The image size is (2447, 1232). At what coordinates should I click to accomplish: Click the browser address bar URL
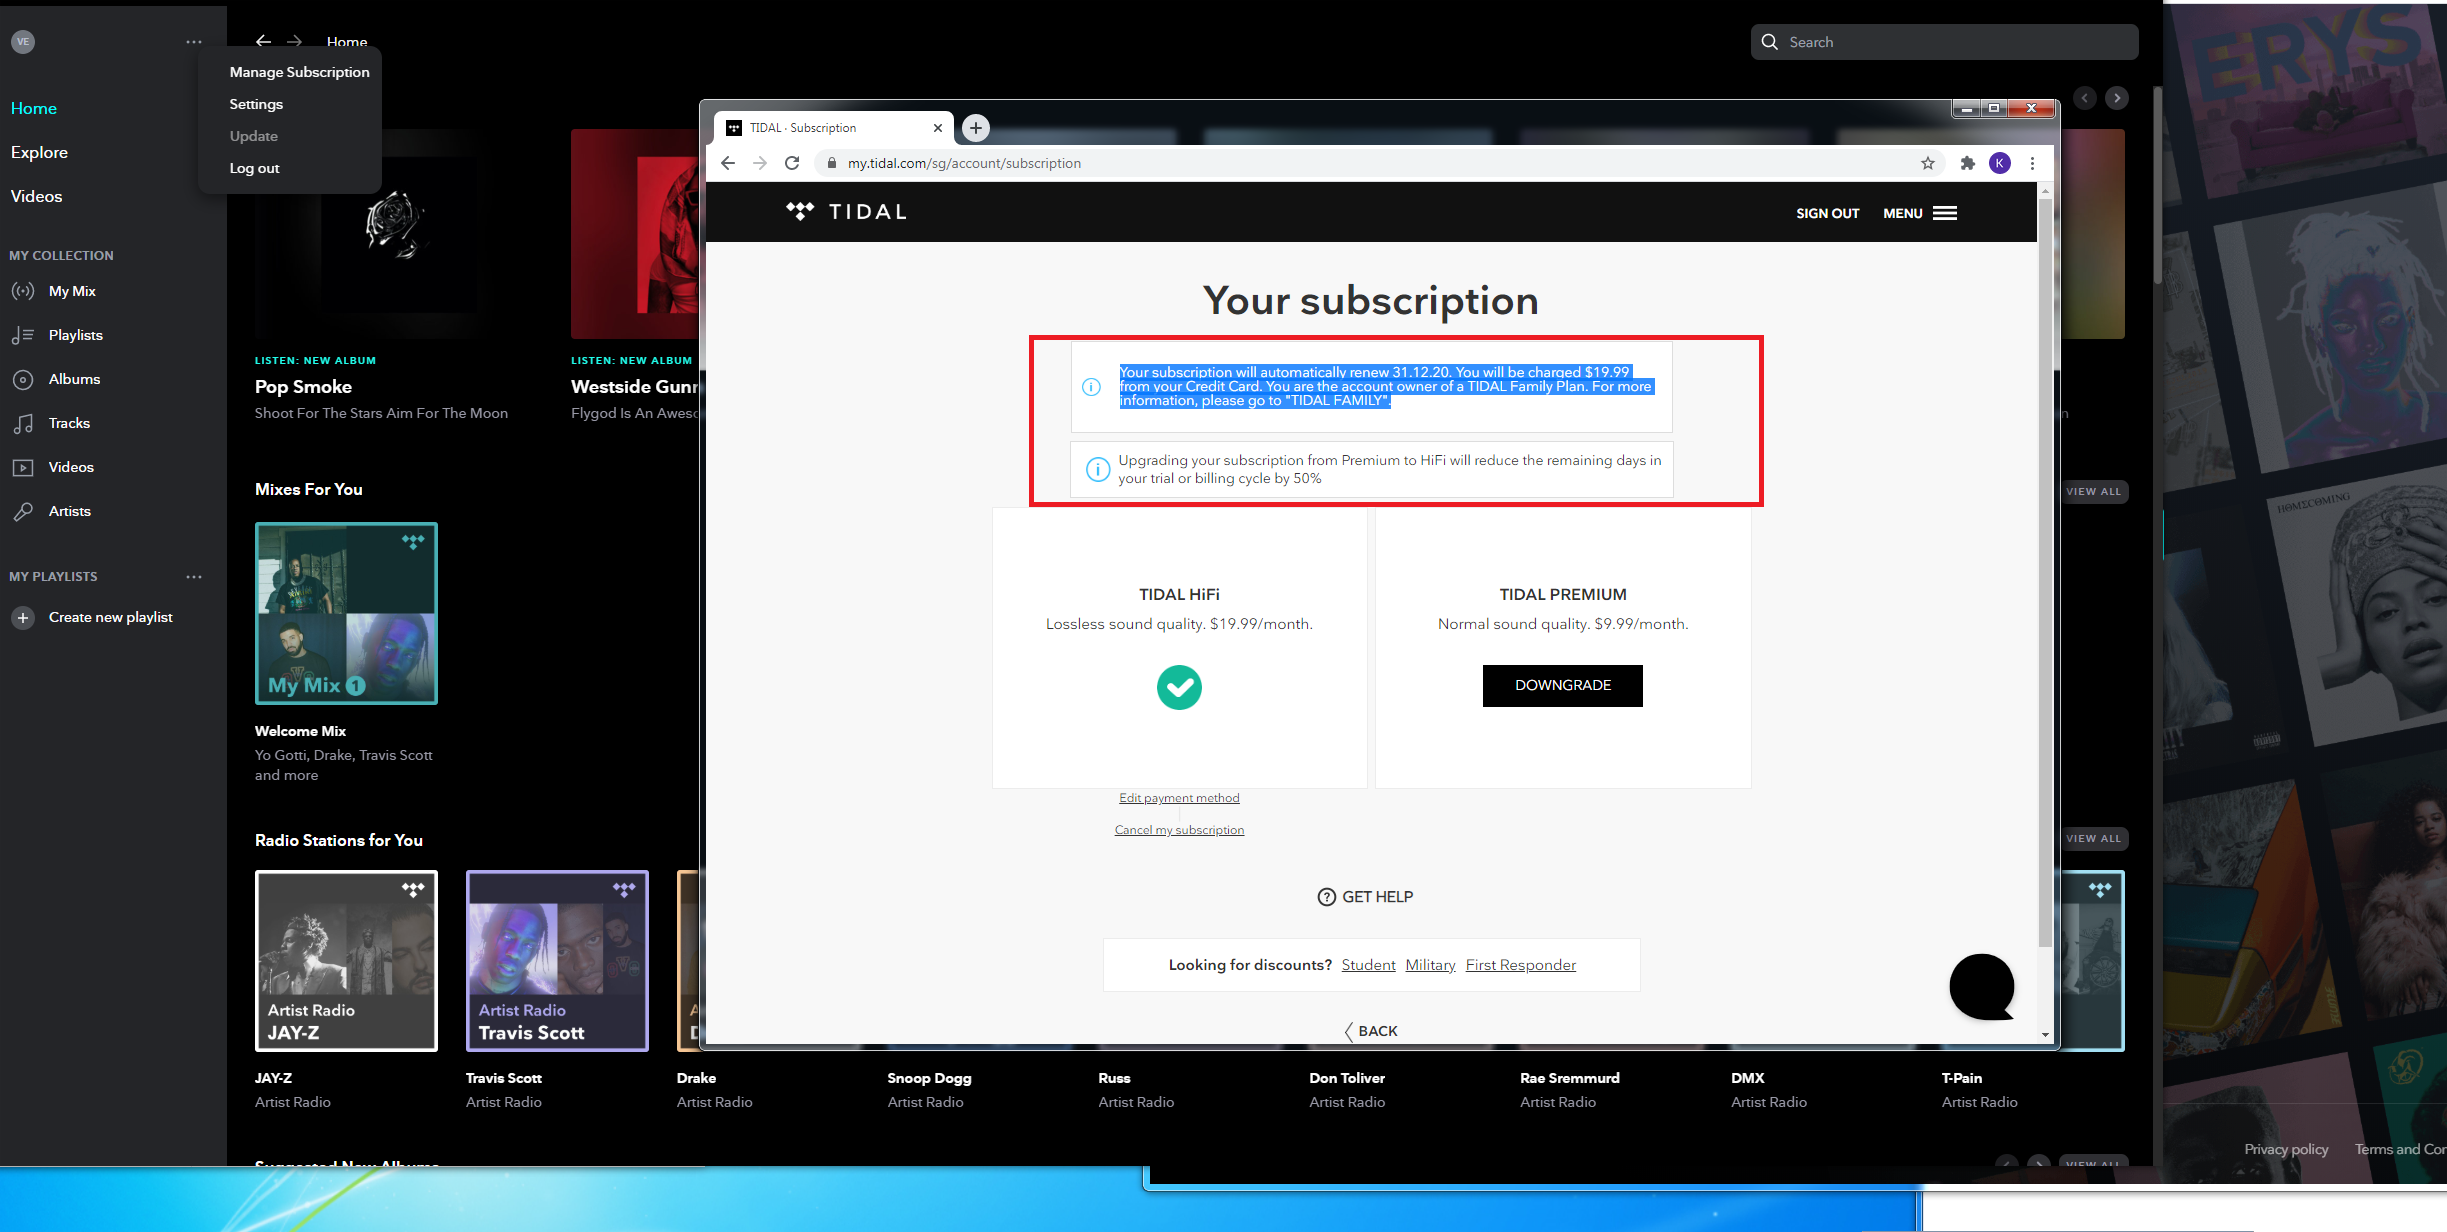click(964, 163)
